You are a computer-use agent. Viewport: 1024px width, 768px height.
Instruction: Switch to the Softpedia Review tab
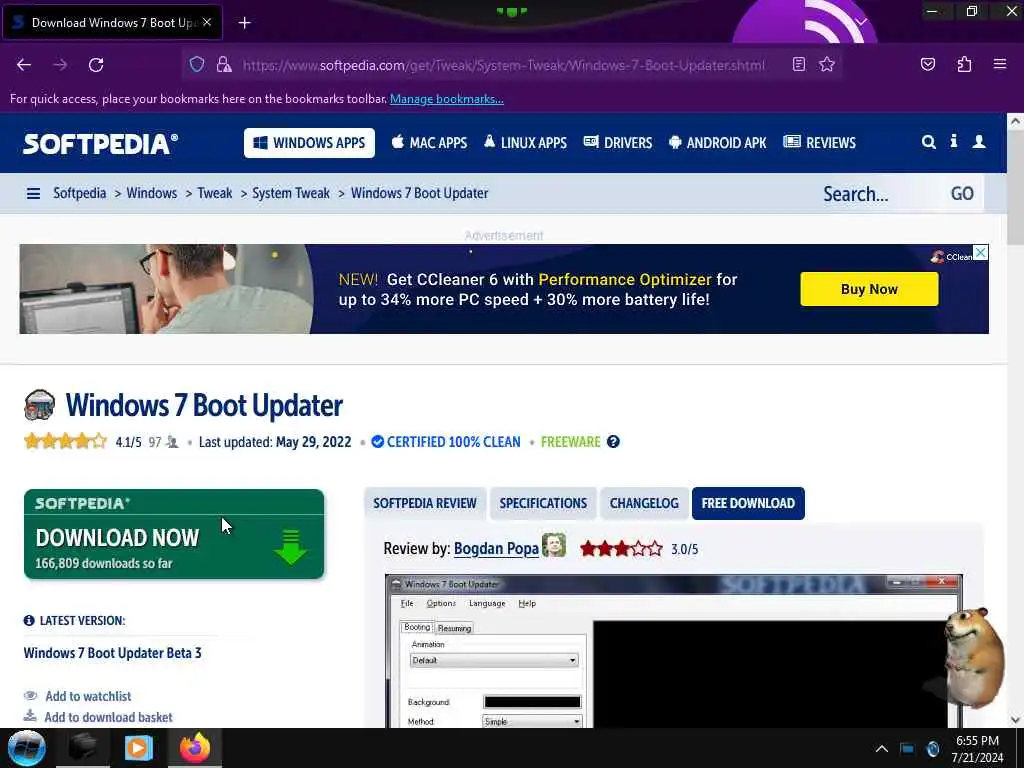click(425, 504)
